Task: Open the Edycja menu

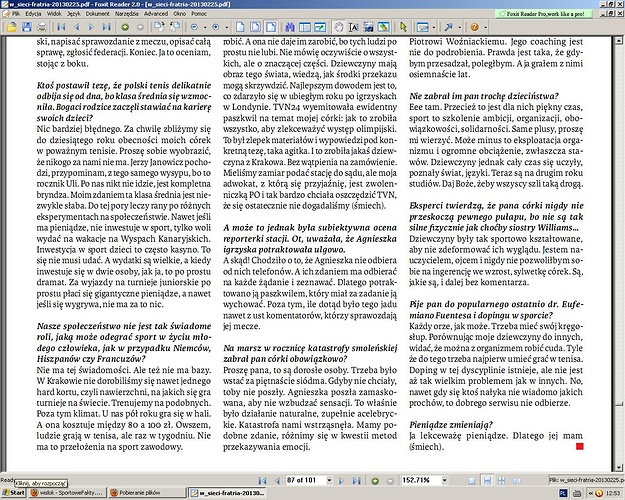Action: (x=33, y=14)
